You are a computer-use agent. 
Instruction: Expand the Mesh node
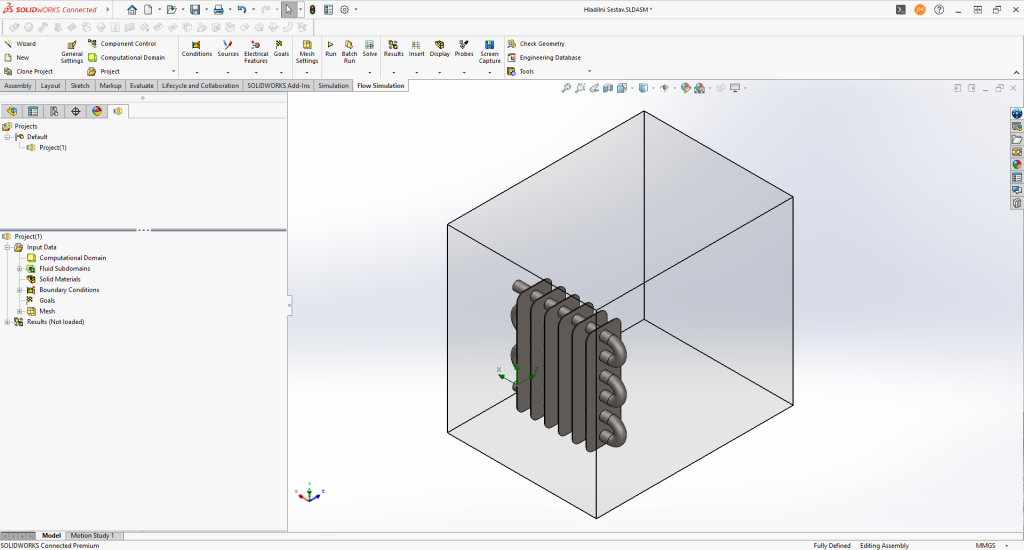[20, 312]
